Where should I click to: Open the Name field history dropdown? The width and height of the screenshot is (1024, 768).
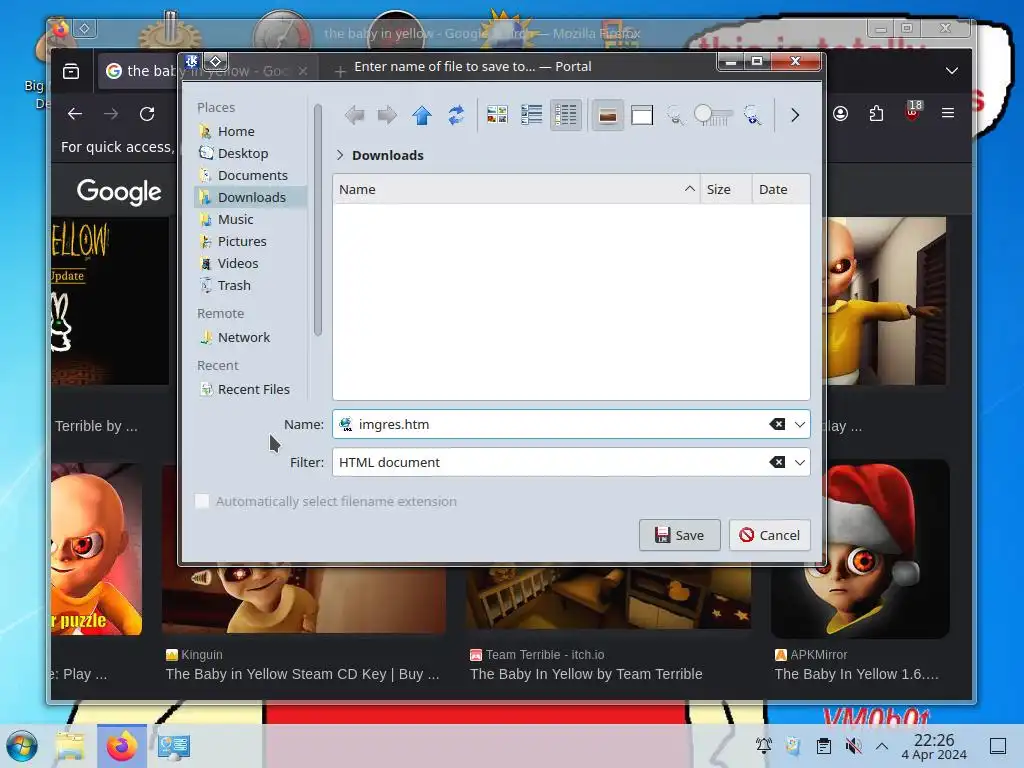pyautogui.click(x=800, y=424)
